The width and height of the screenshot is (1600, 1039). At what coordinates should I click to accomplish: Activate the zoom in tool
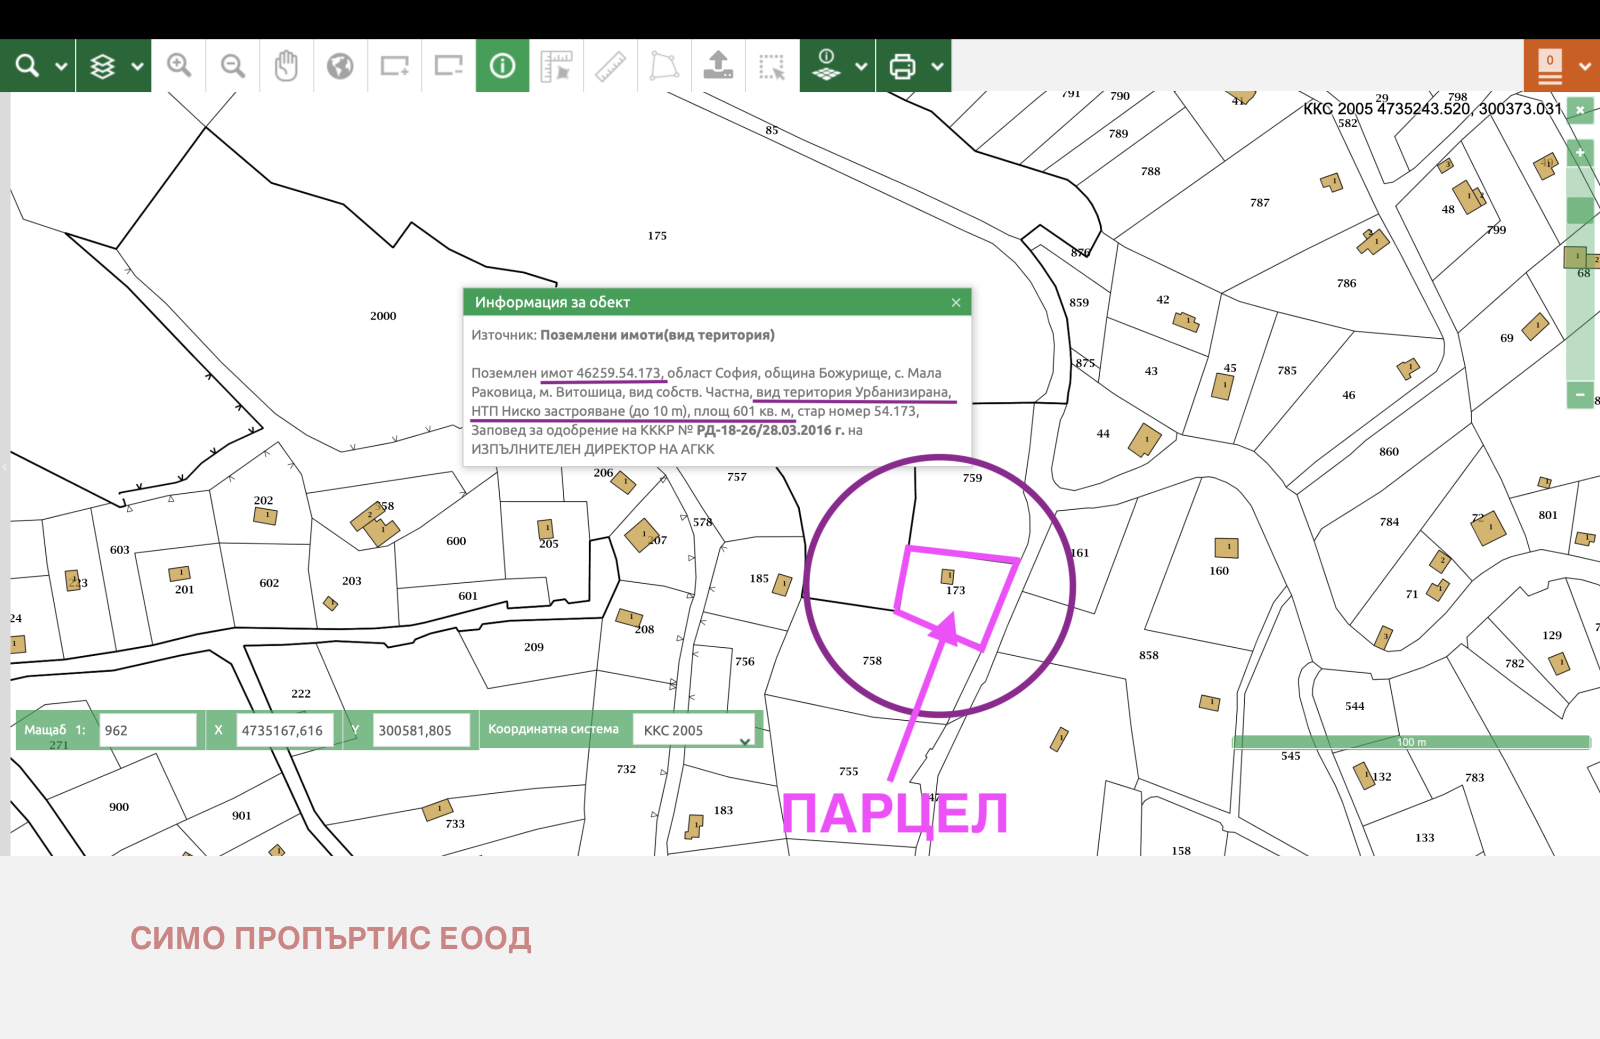click(x=180, y=65)
